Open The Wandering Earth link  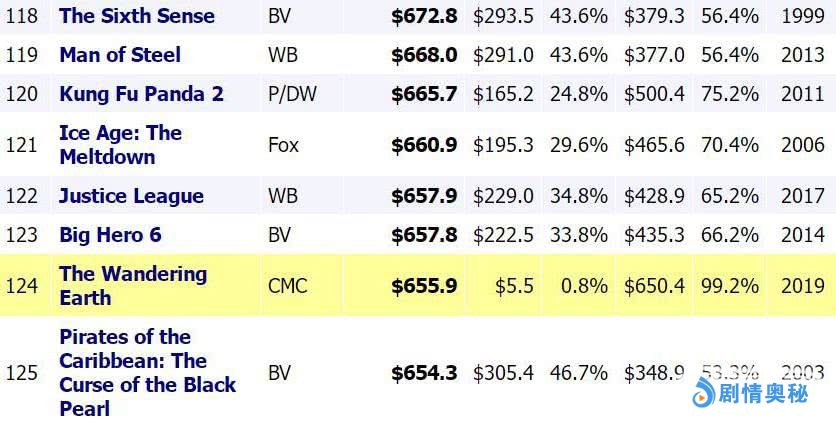pos(132,286)
